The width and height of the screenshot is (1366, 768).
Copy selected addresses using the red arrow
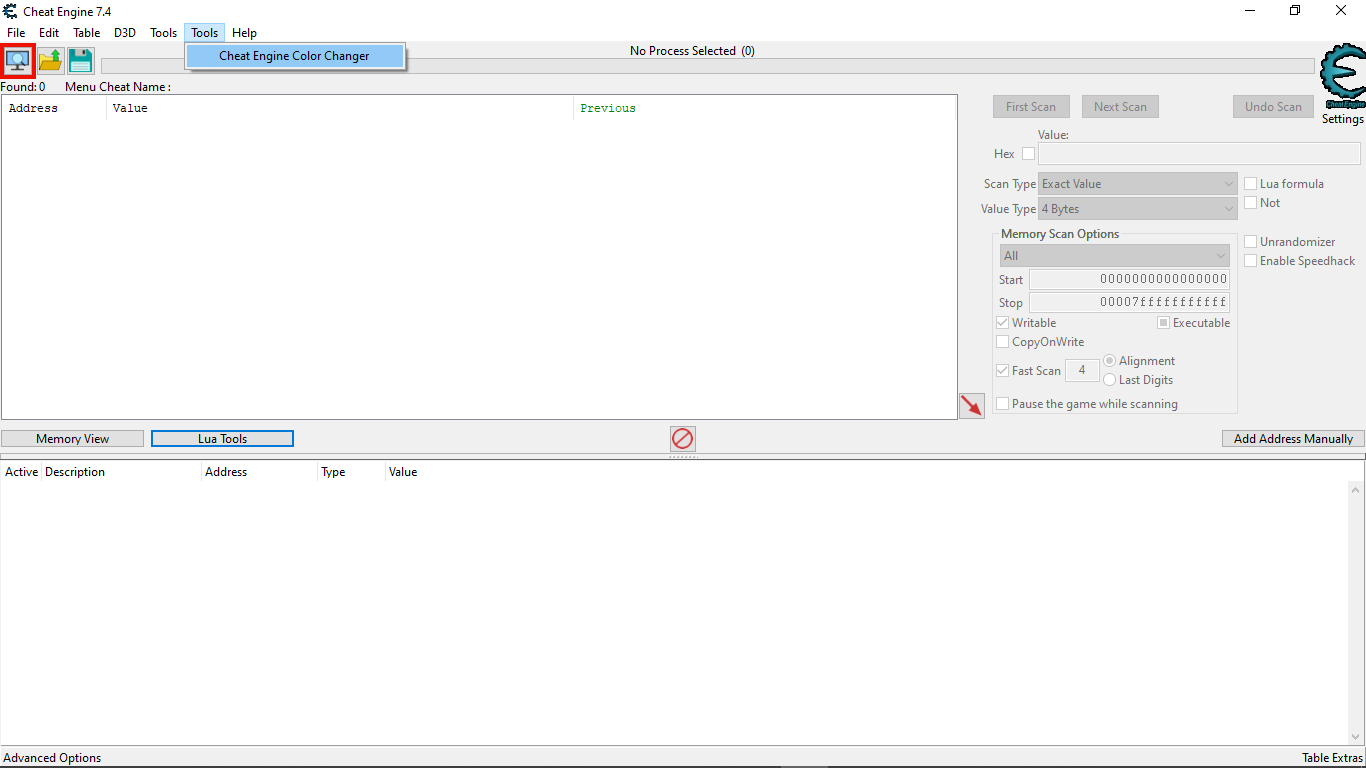pos(971,405)
